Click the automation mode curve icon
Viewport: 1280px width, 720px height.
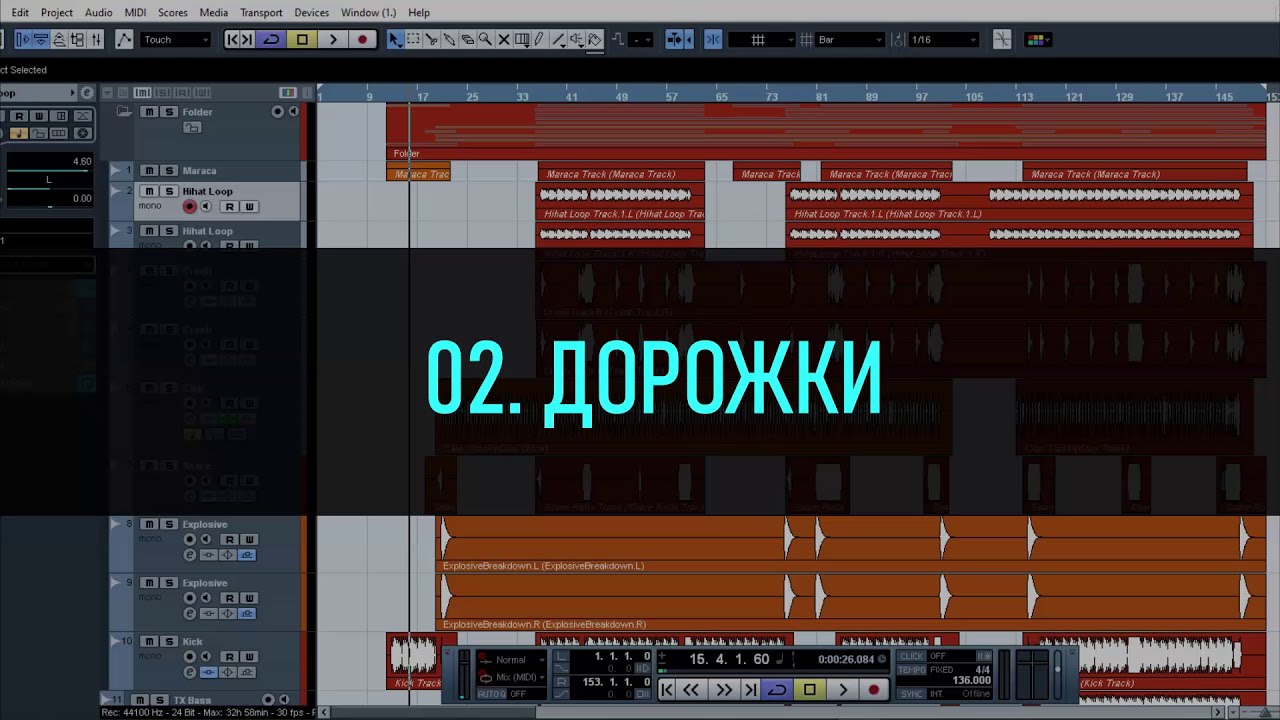click(x=124, y=40)
